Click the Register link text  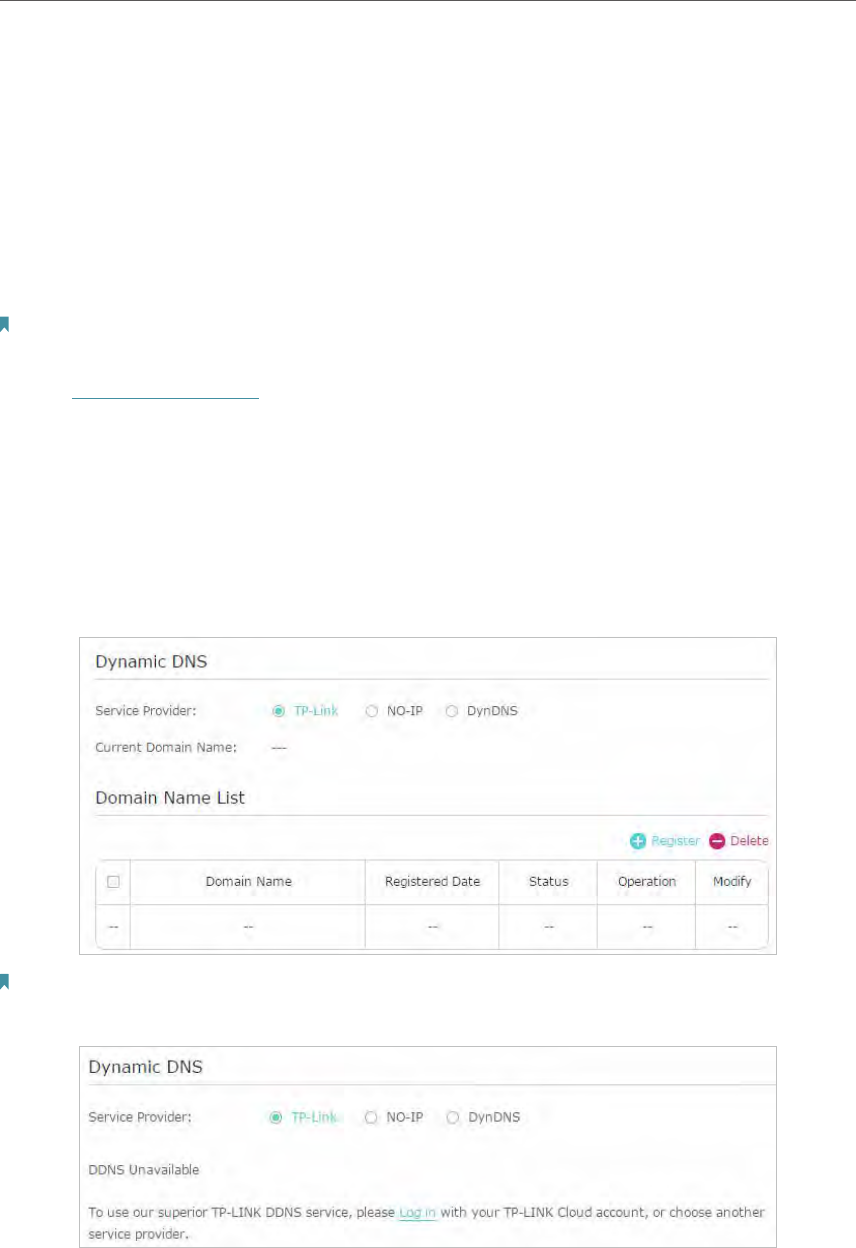[675, 841]
